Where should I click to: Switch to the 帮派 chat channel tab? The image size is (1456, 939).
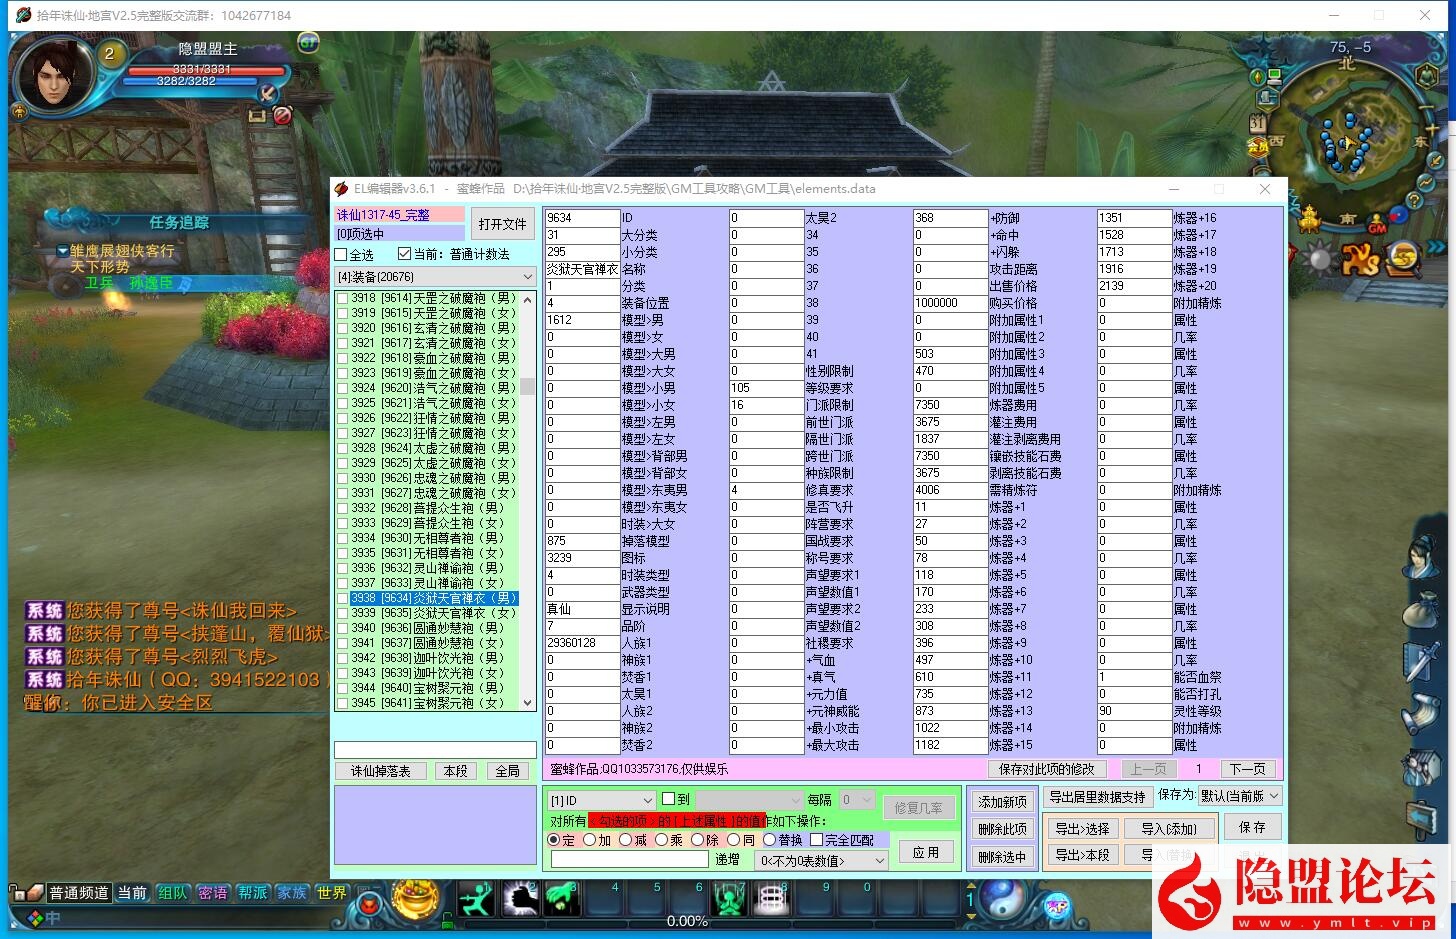pyautogui.click(x=252, y=893)
